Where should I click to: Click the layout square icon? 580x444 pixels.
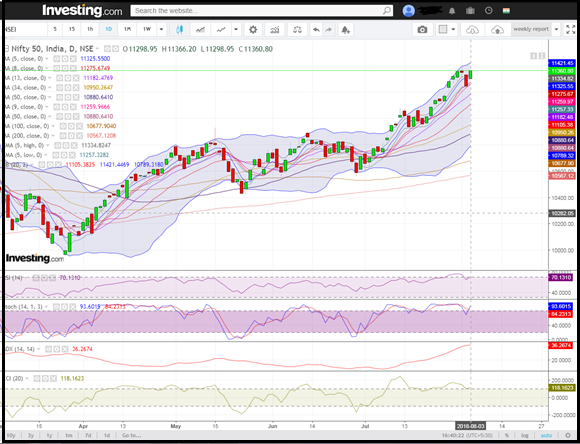(x=443, y=29)
